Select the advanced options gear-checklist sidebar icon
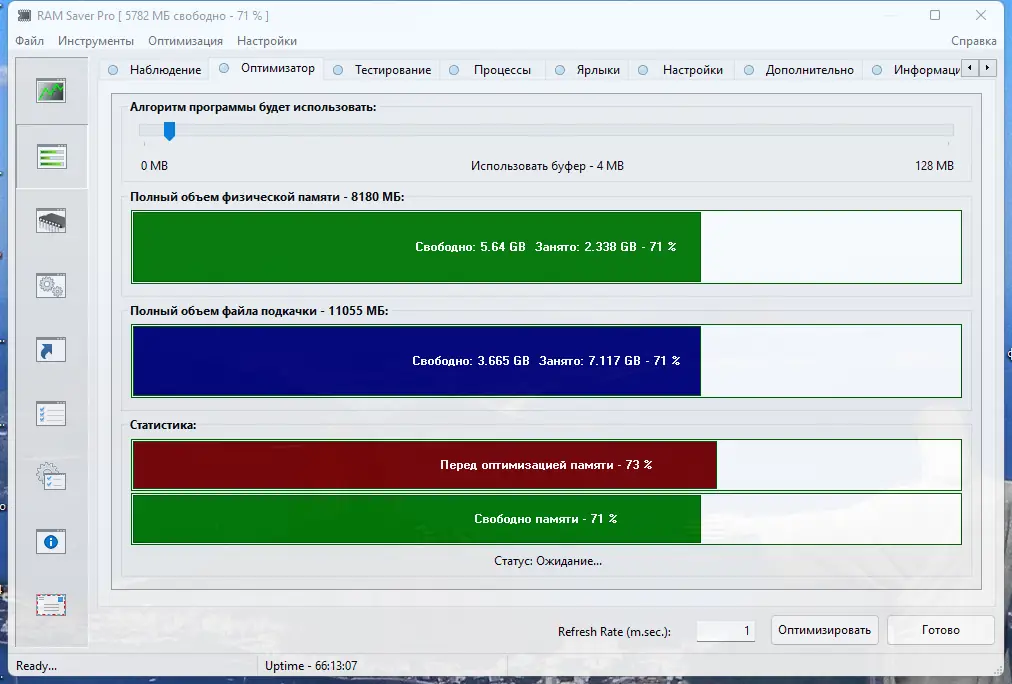This screenshot has width=1012, height=684. click(x=52, y=478)
